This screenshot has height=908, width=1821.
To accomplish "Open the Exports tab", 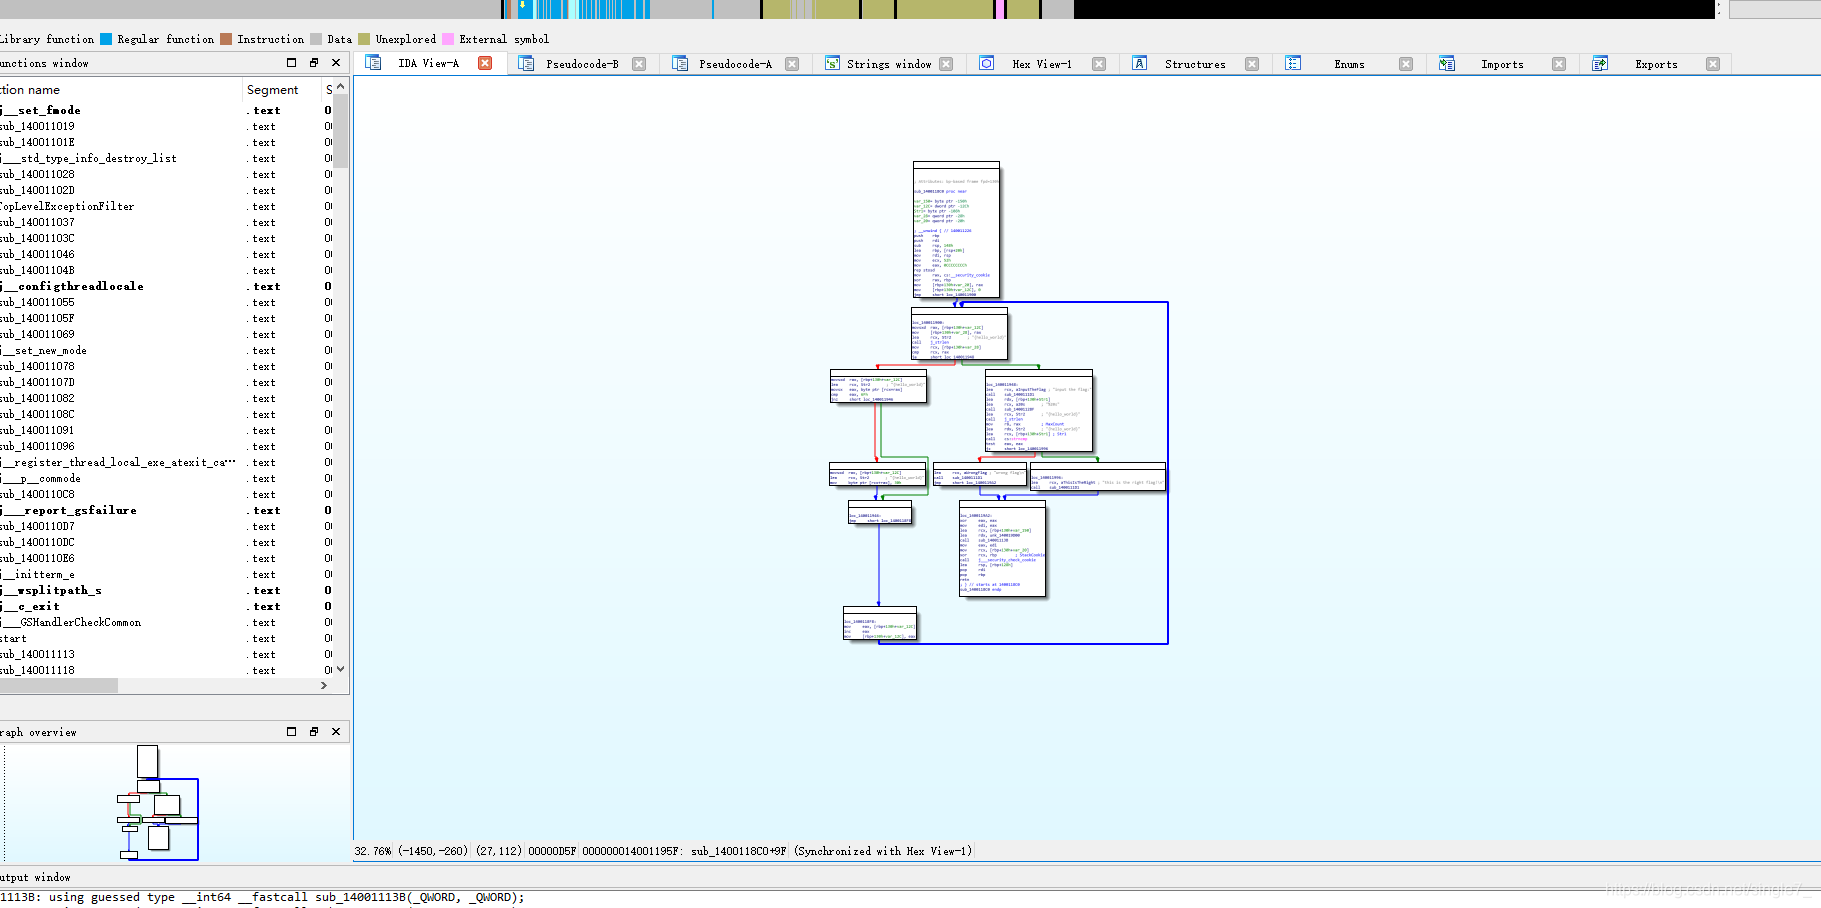I will tap(1656, 64).
